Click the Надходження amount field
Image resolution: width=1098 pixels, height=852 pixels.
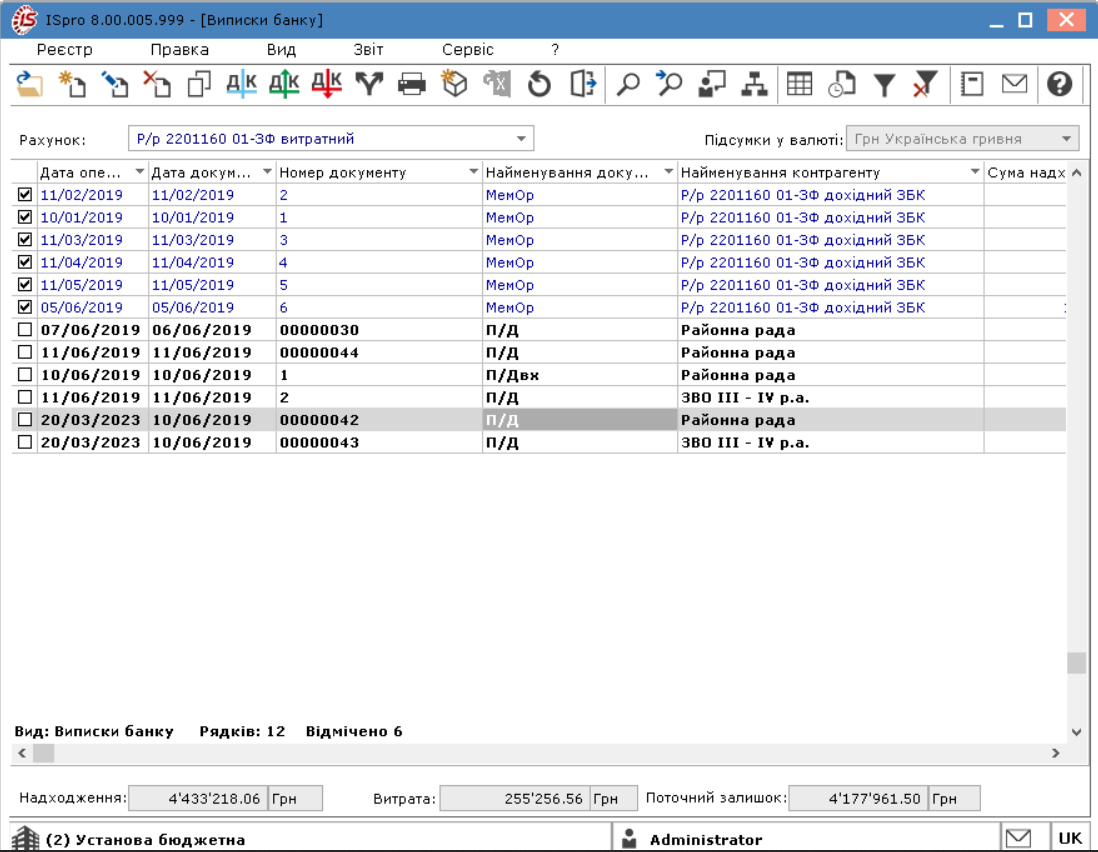point(198,798)
